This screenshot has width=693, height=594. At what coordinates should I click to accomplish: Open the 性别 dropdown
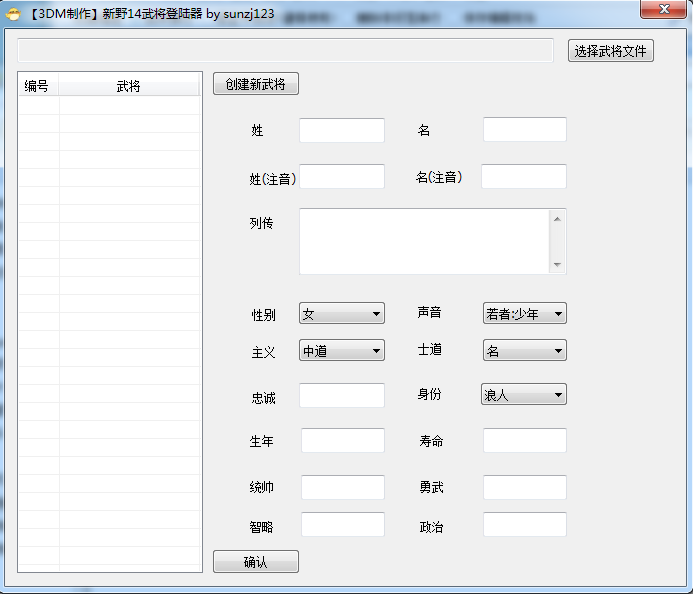coord(341,314)
